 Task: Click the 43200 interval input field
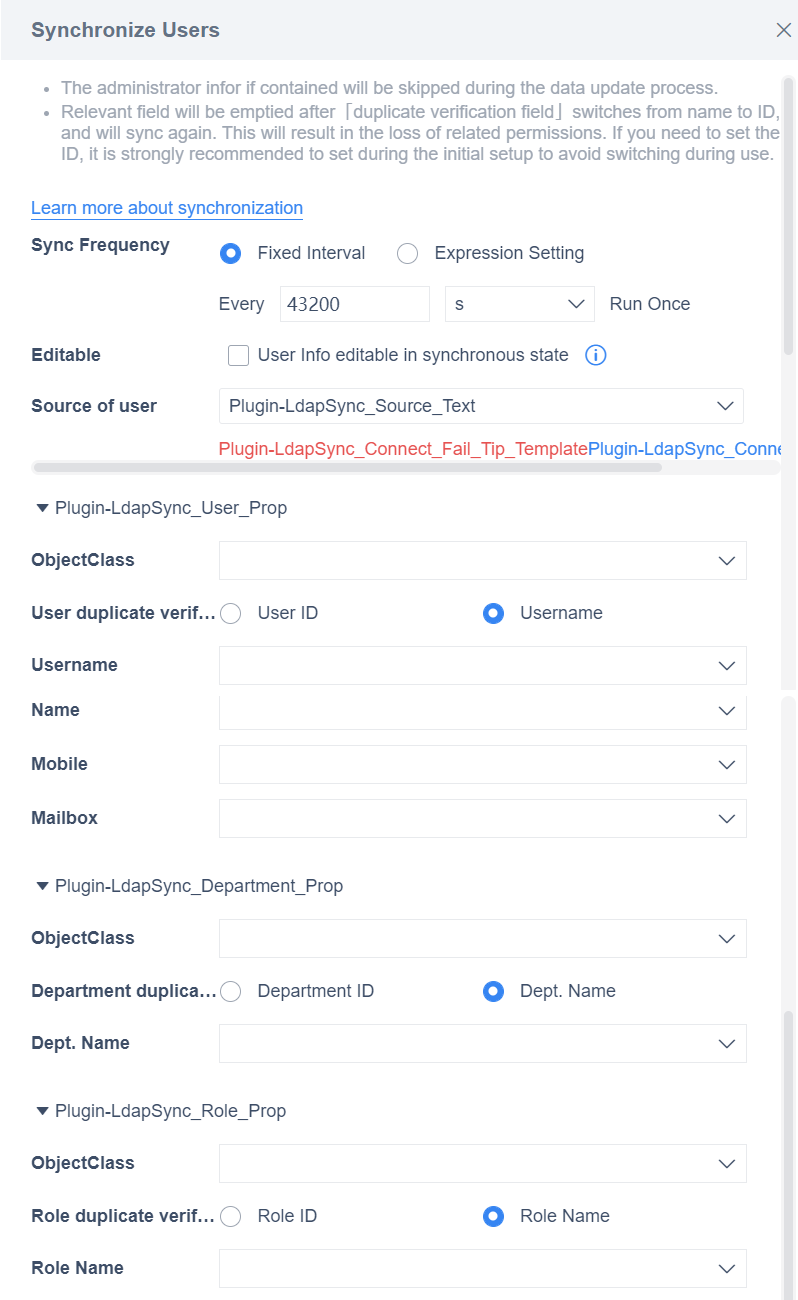click(x=354, y=303)
